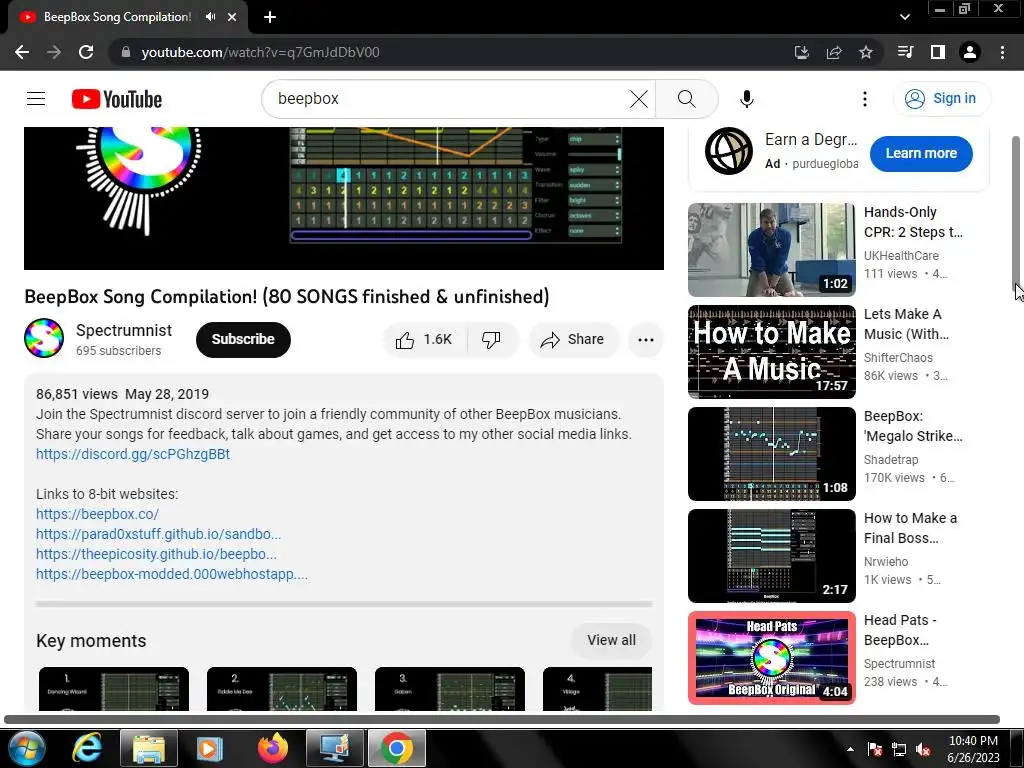Show hidden tray icons arrow

(850, 749)
